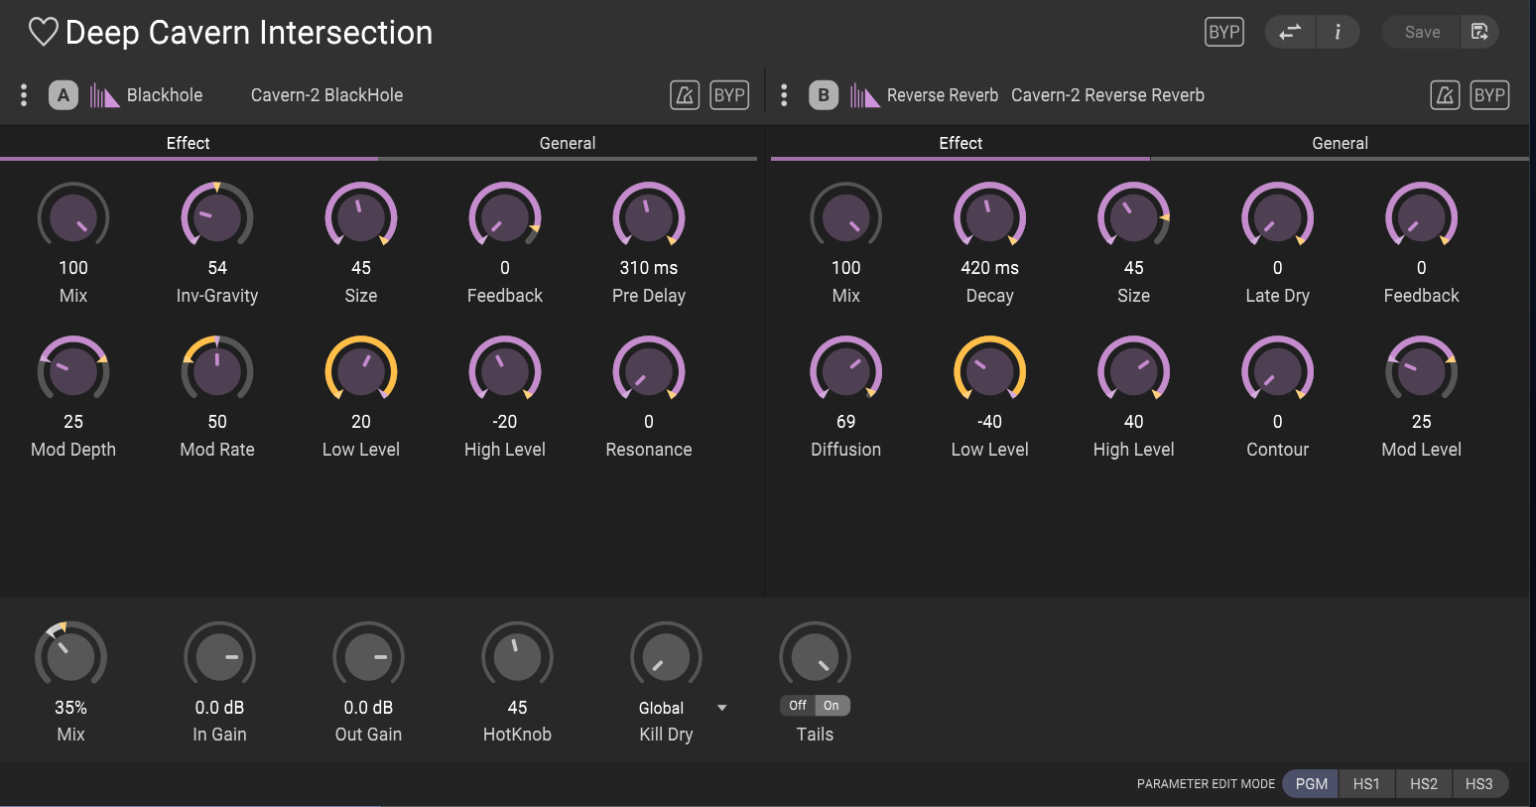
Task: Select HS1 parameter edit mode
Action: [1366, 784]
